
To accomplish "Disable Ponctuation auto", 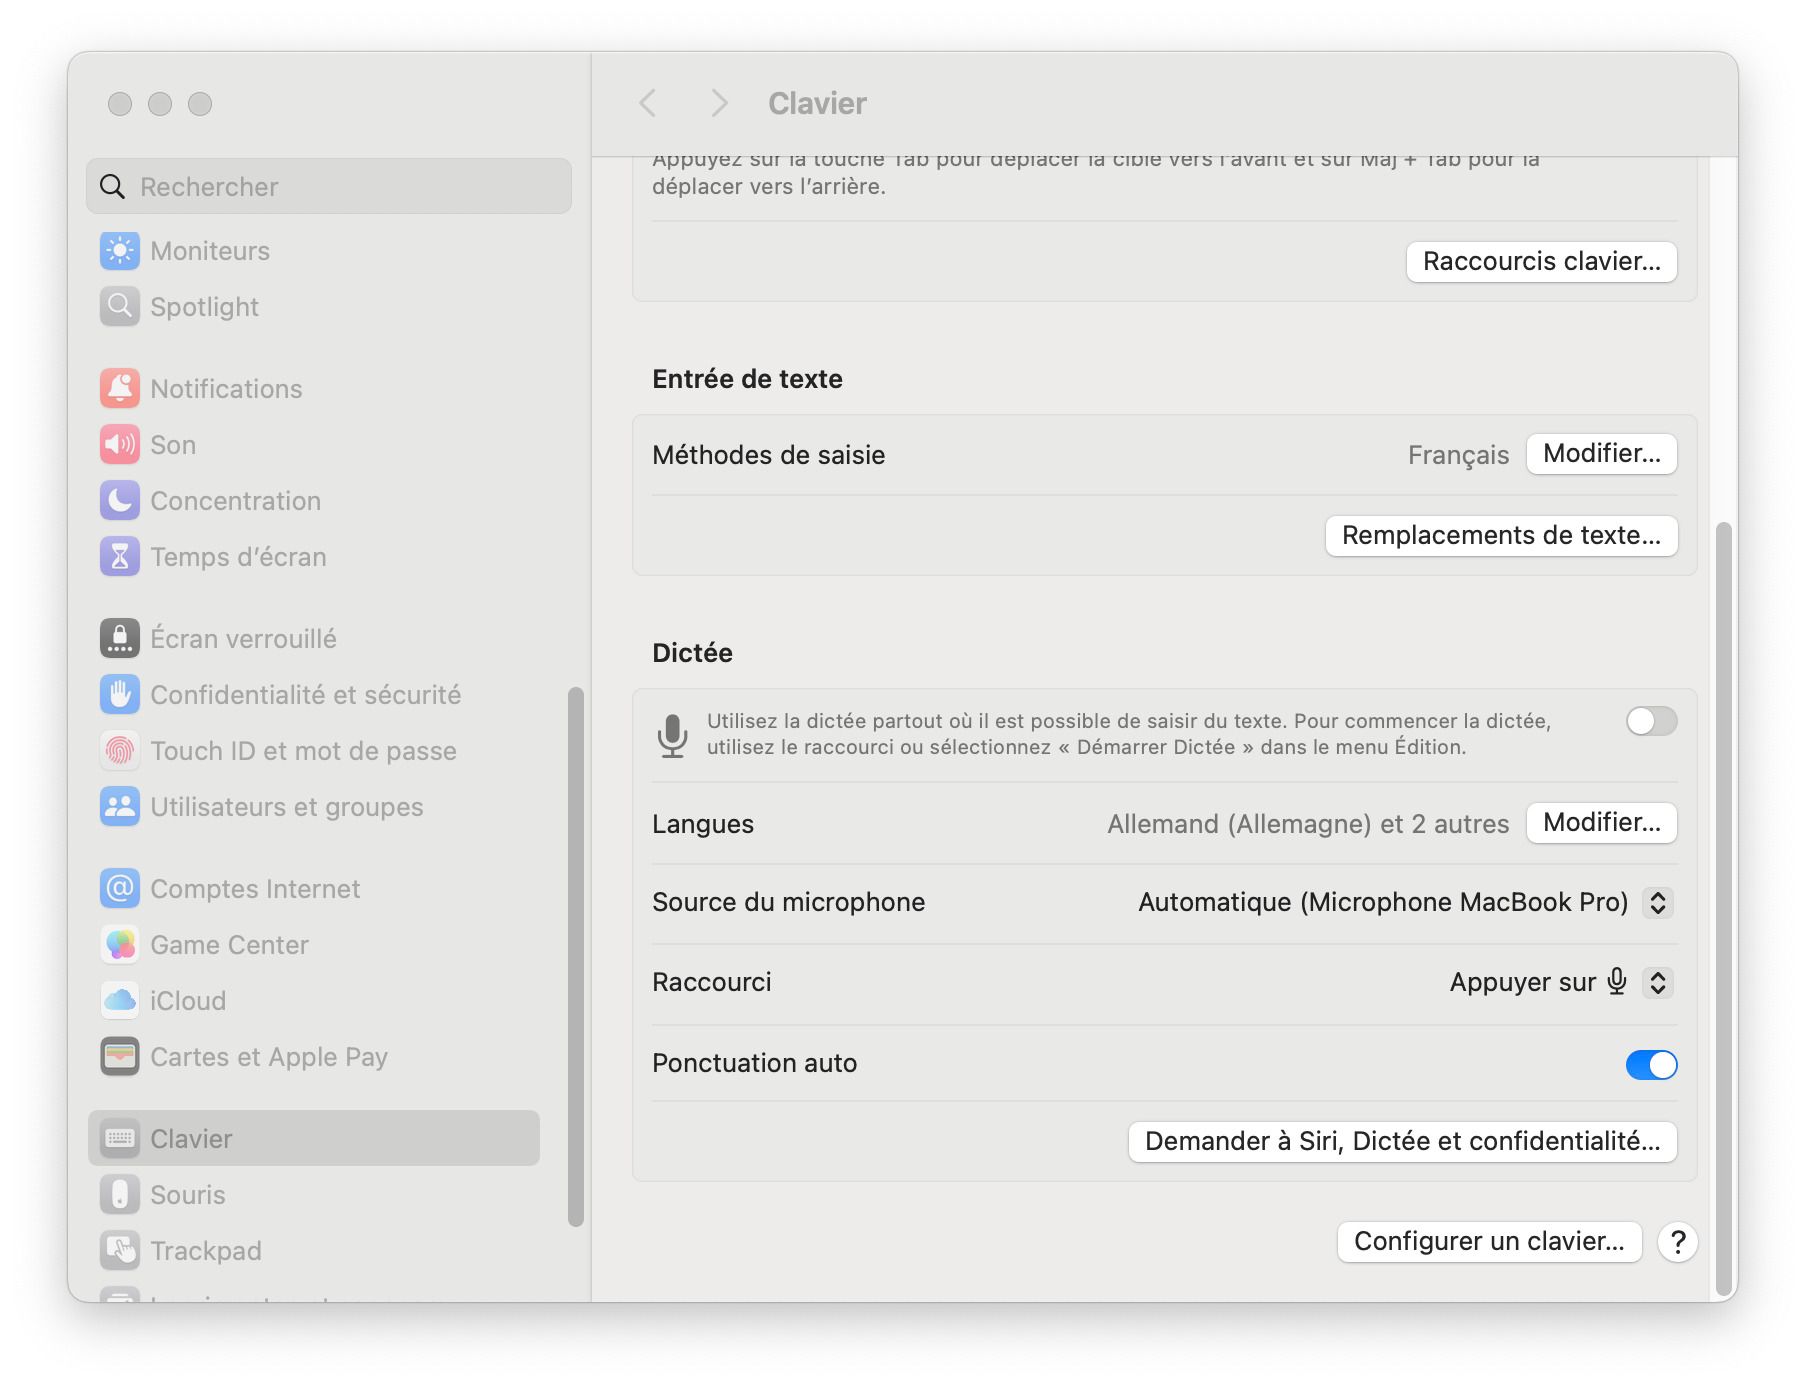I will pos(1651,1065).
